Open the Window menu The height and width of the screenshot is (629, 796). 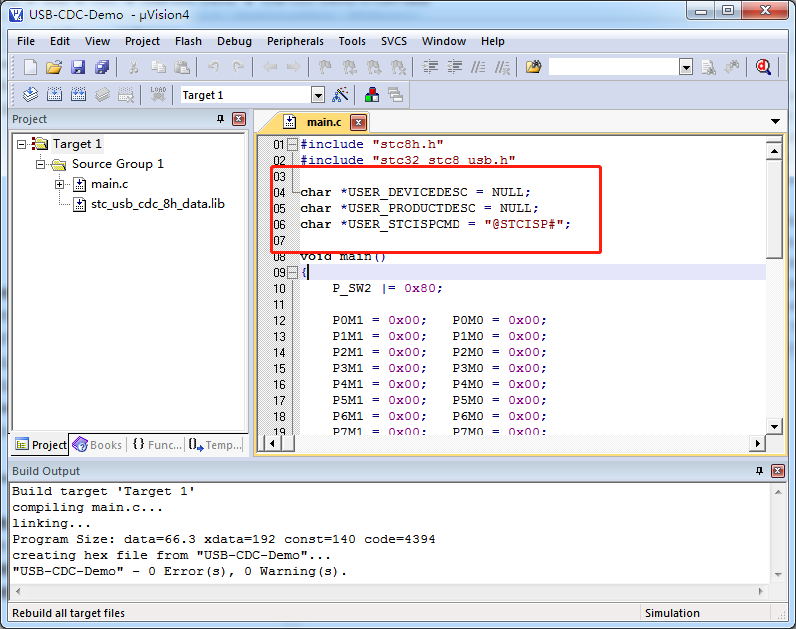point(444,41)
